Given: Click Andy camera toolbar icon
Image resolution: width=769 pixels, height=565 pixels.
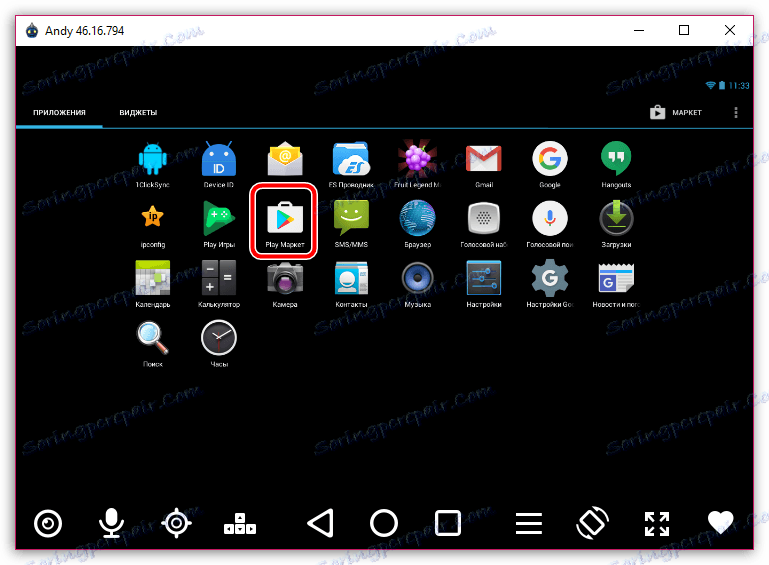Looking at the screenshot, I should coord(48,523).
